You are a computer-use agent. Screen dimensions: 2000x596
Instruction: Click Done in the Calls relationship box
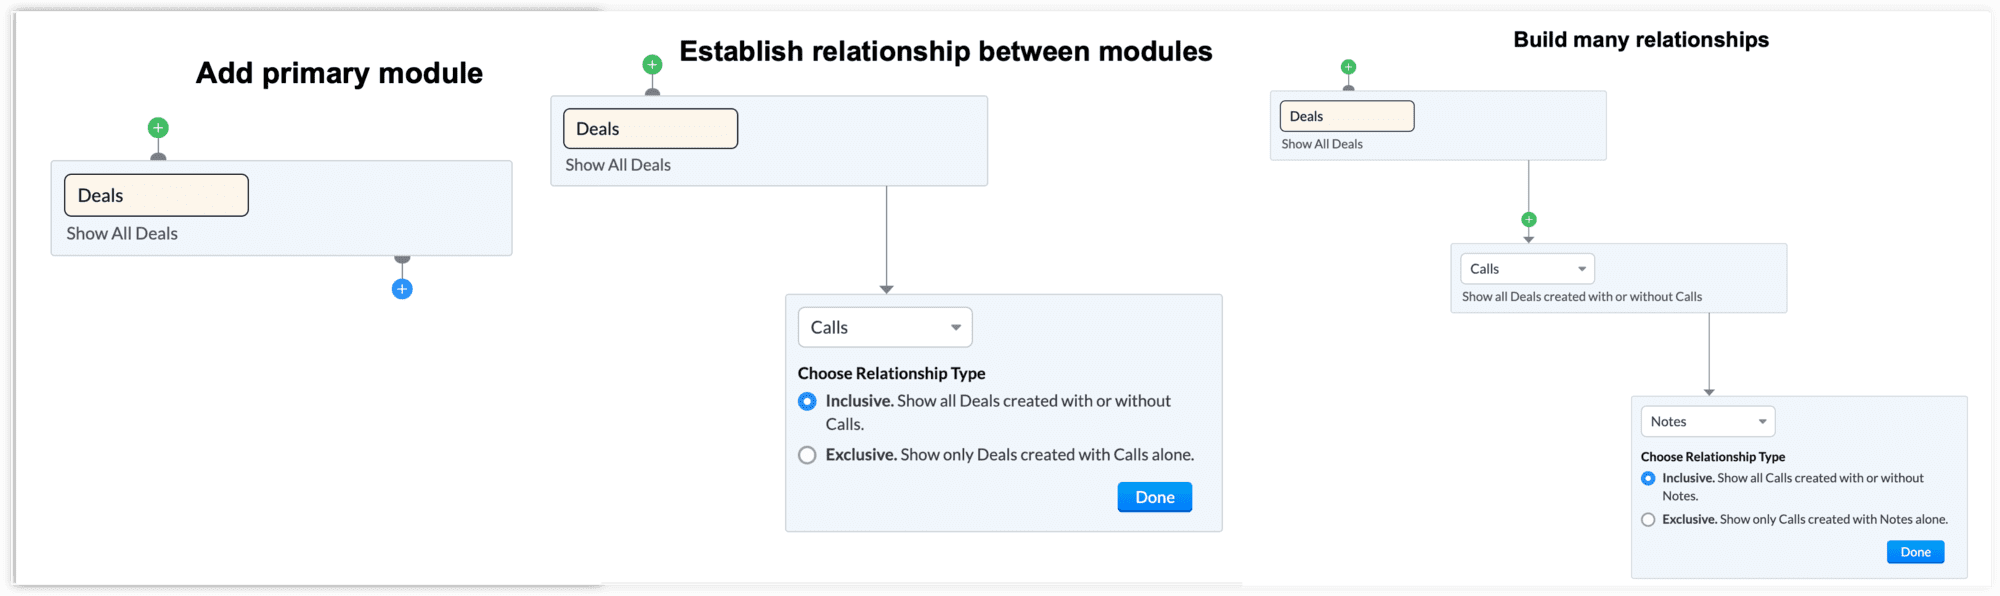point(1155,497)
